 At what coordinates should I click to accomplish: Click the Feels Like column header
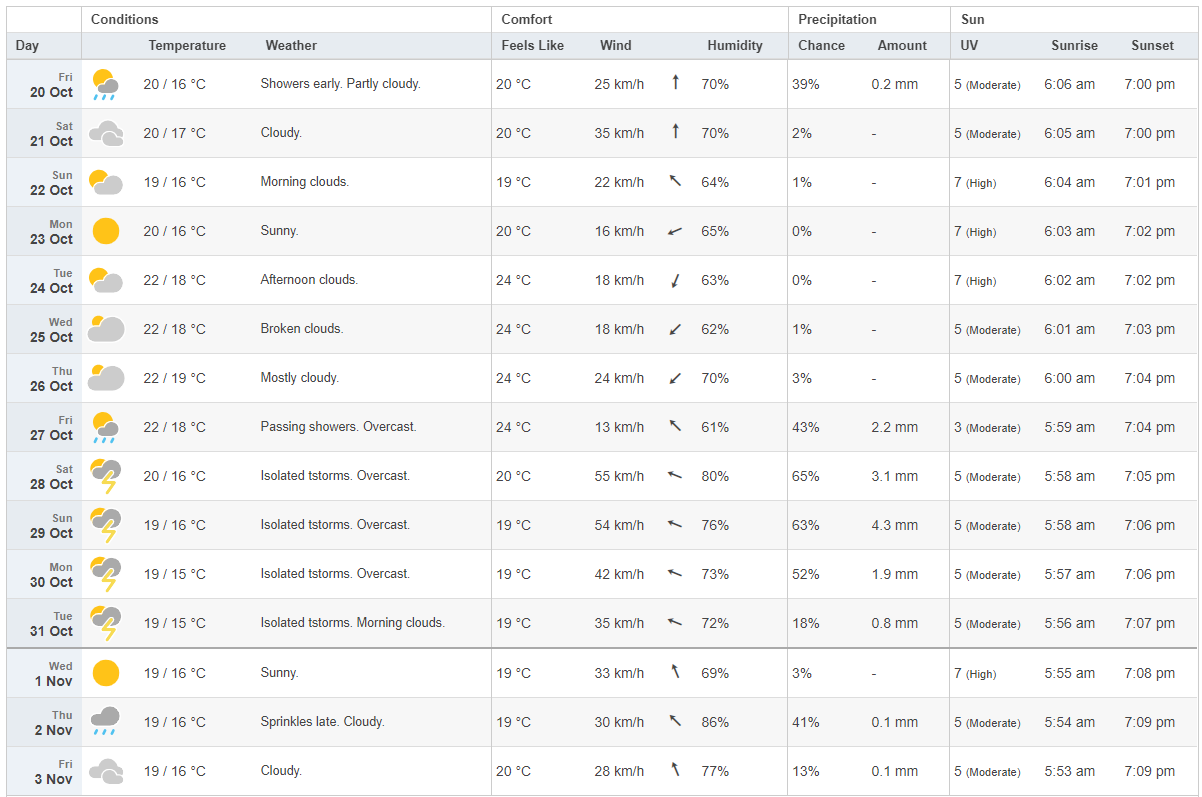click(532, 46)
